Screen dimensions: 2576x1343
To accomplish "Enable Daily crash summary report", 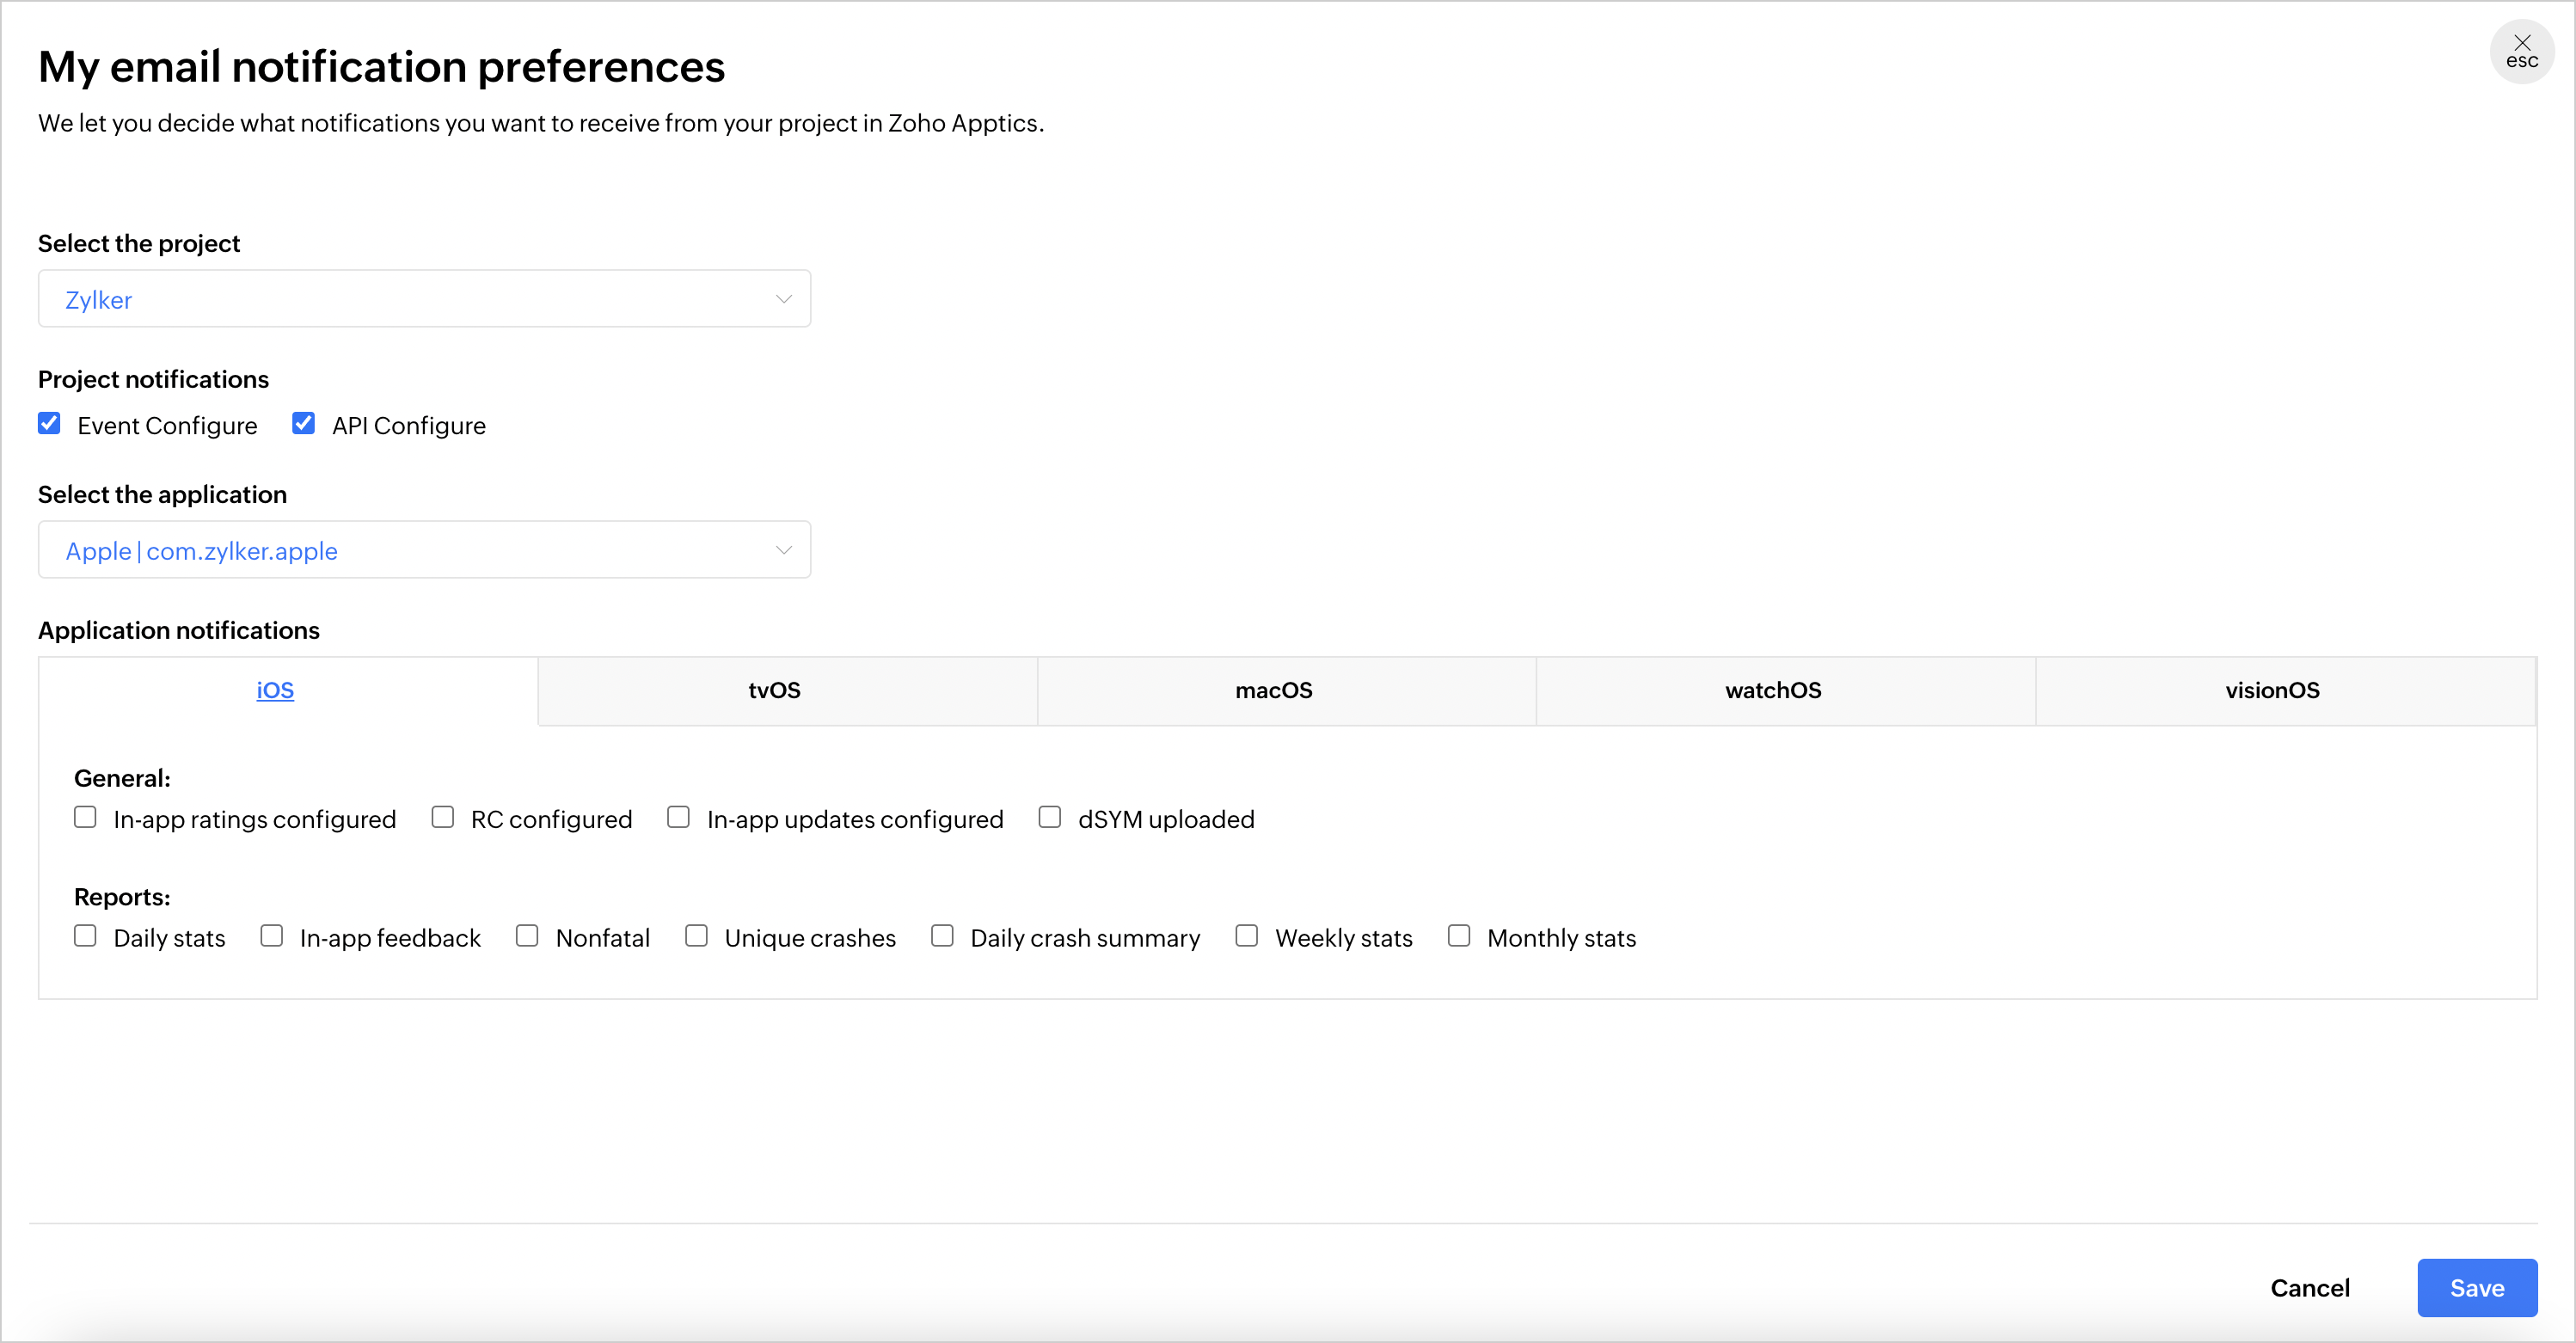I will [942, 936].
